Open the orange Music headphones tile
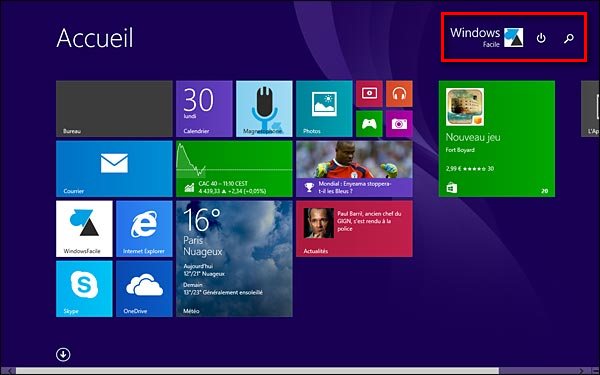 [399, 94]
